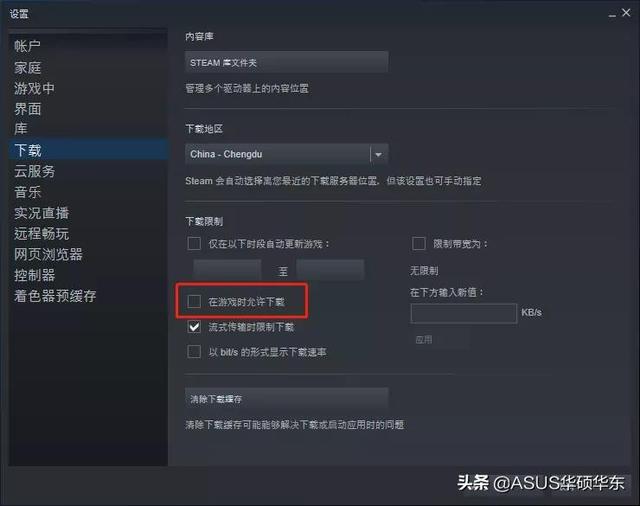Check the 限制带宽为 option

[x=419, y=244]
